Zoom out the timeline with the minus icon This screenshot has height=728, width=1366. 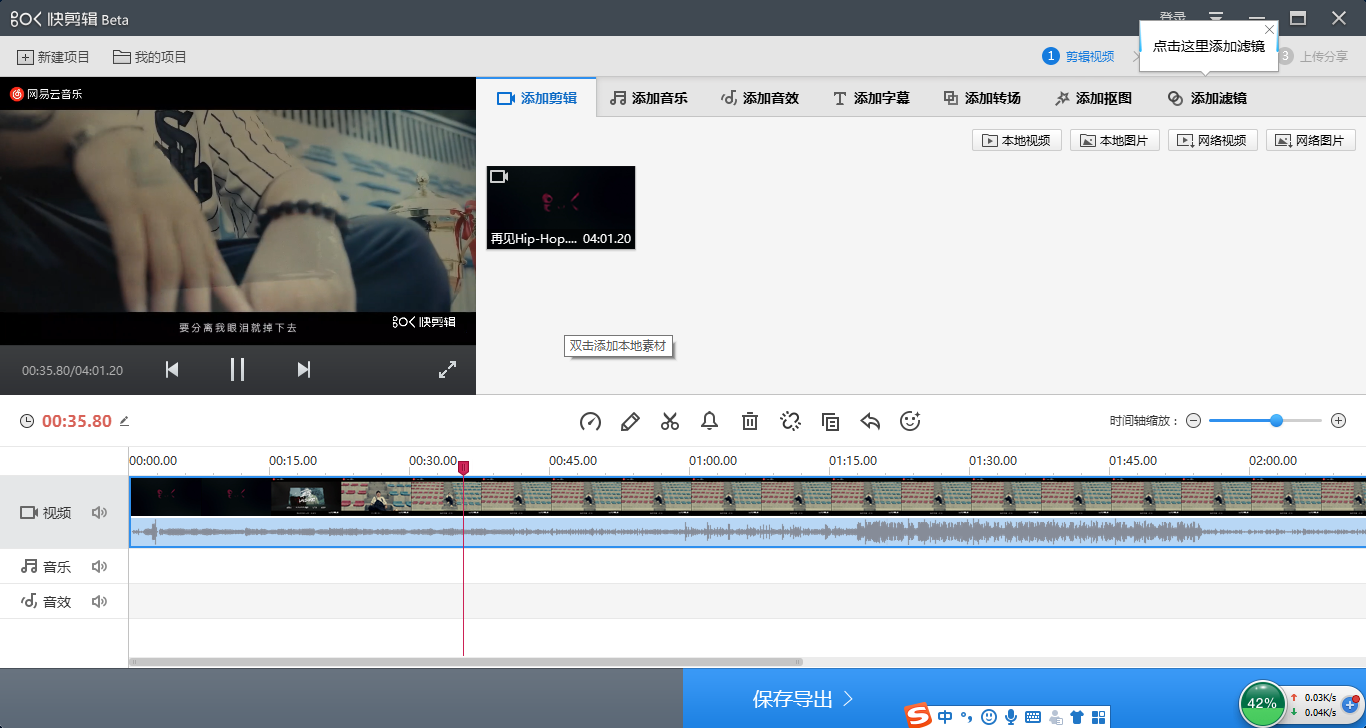(1193, 421)
